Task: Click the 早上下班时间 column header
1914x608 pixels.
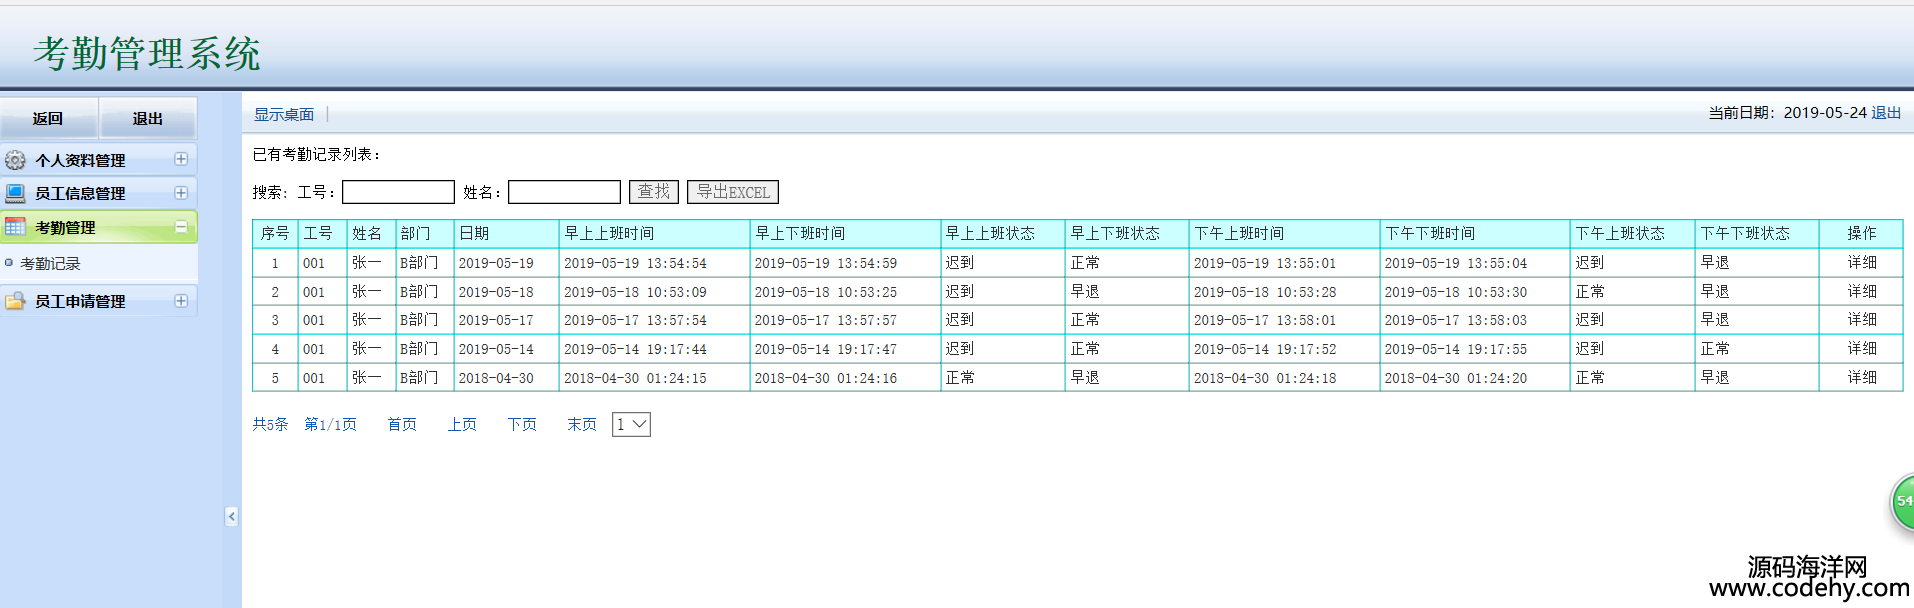Action: pos(845,233)
